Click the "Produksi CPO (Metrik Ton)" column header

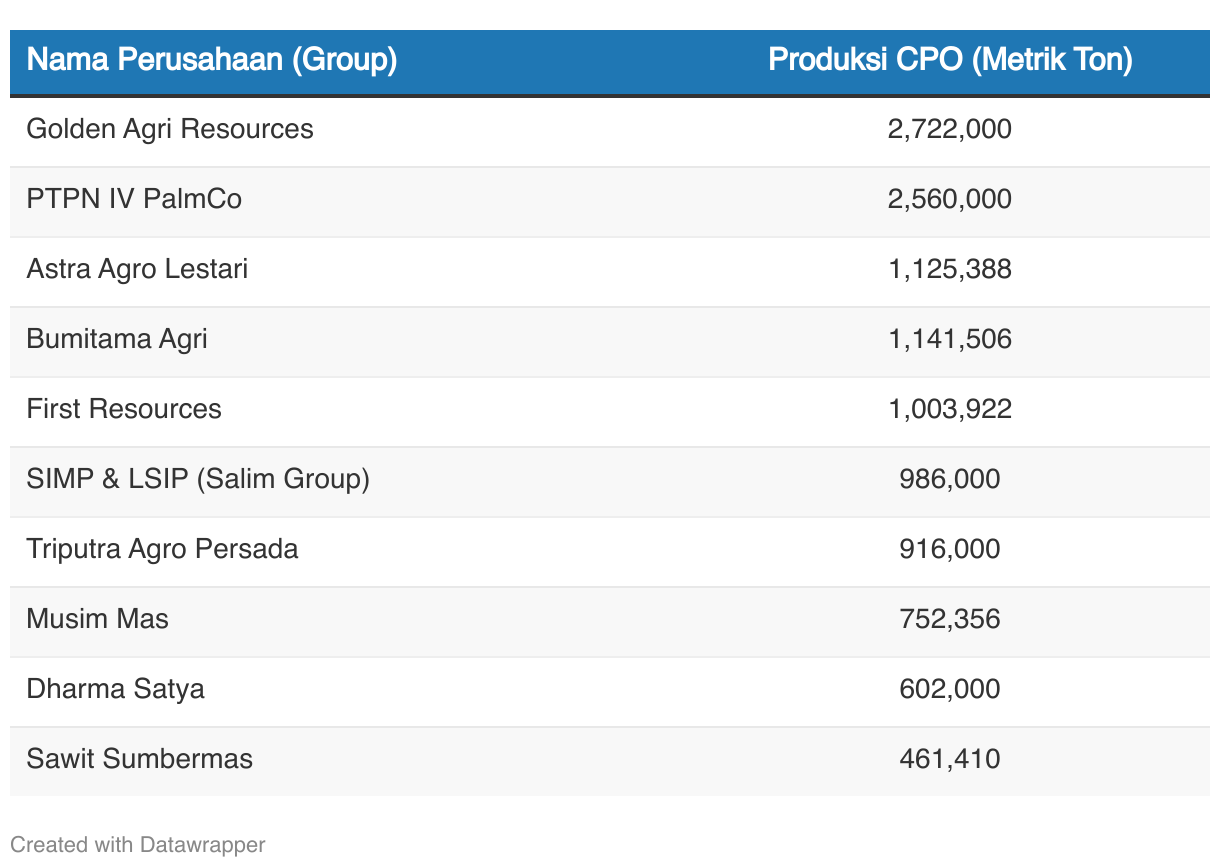(950, 60)
